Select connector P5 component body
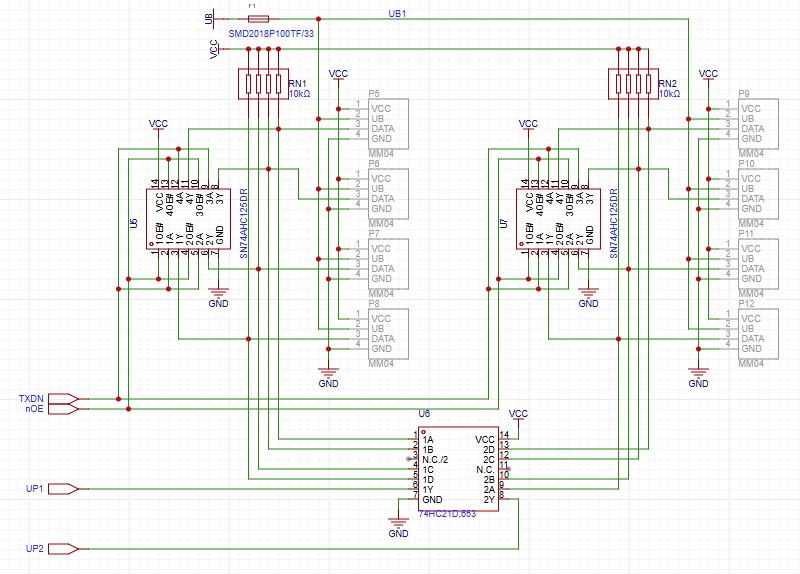The image size is (800, 574). pyautogui.click(x=388, y=124)
